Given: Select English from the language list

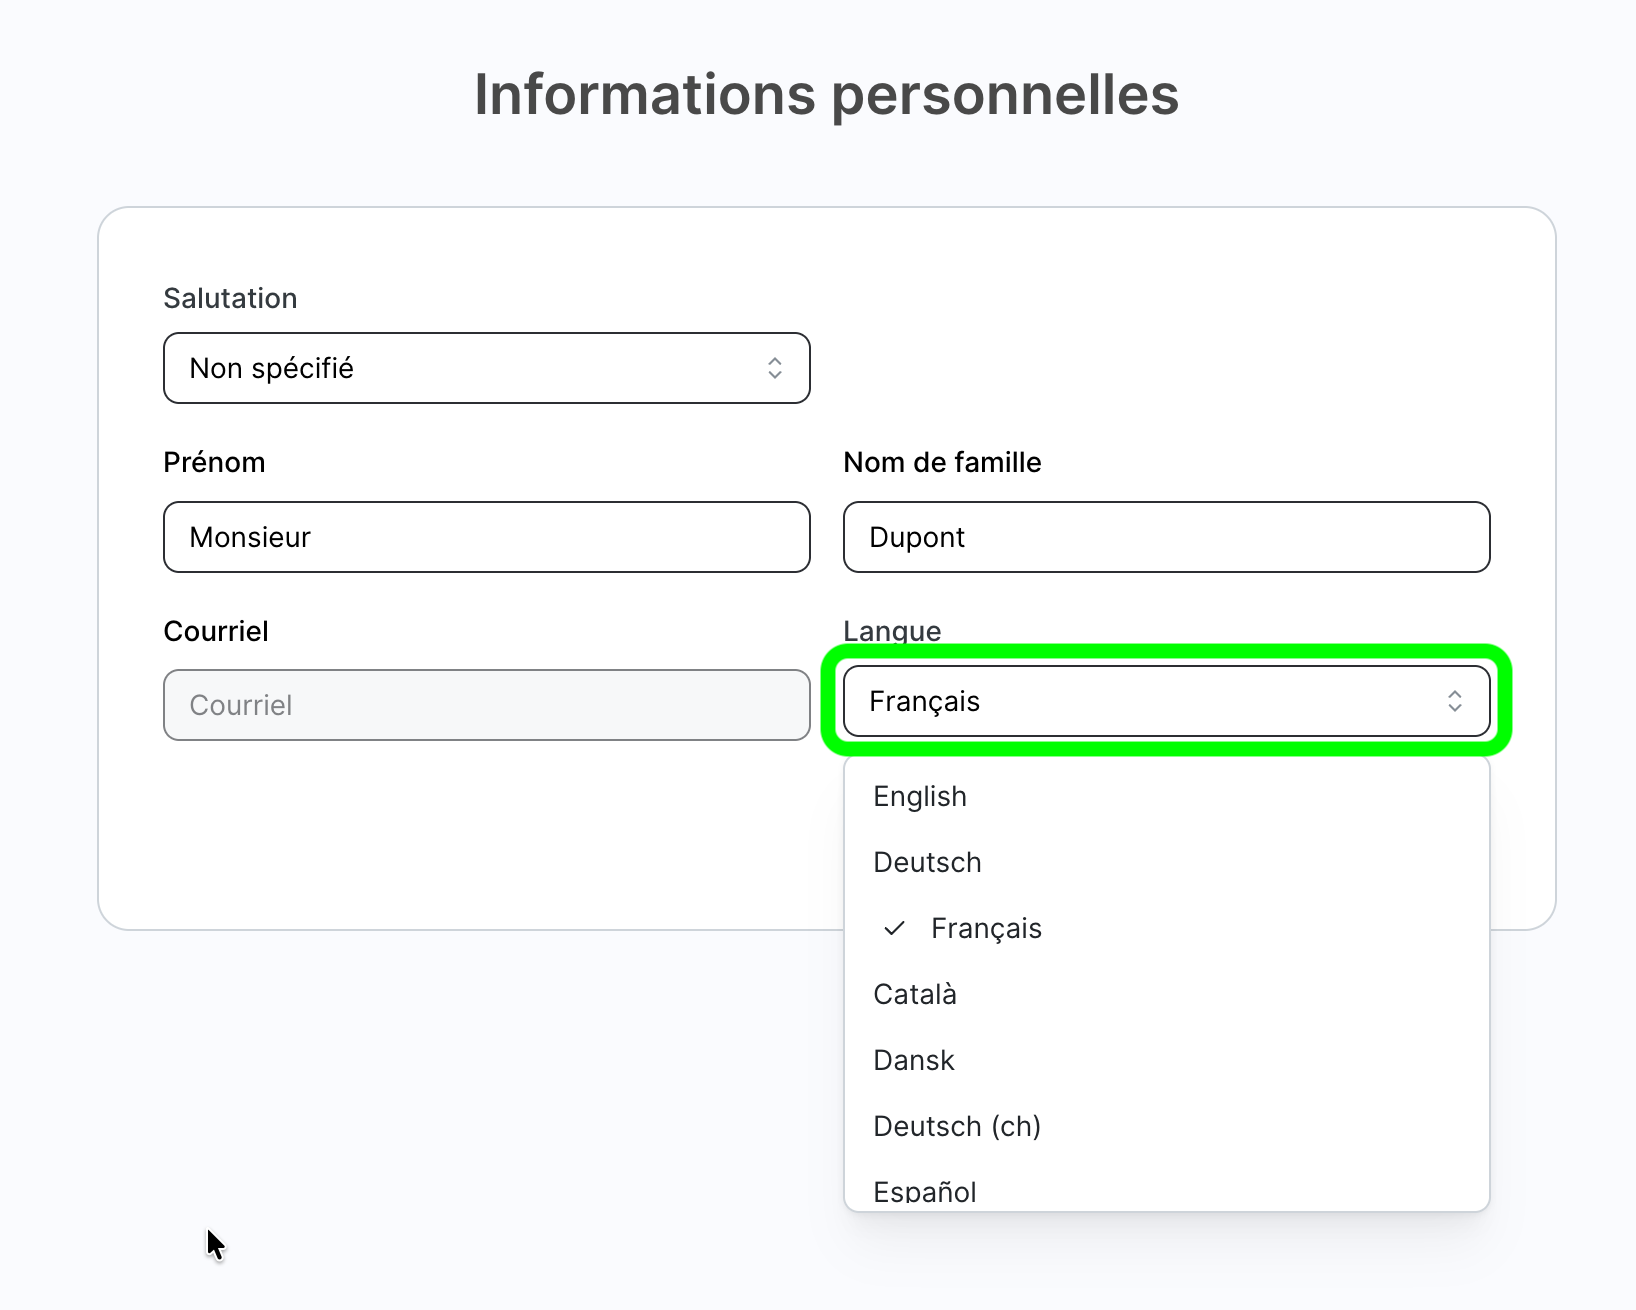Looking at the screenshot, I should [1166, 796].
